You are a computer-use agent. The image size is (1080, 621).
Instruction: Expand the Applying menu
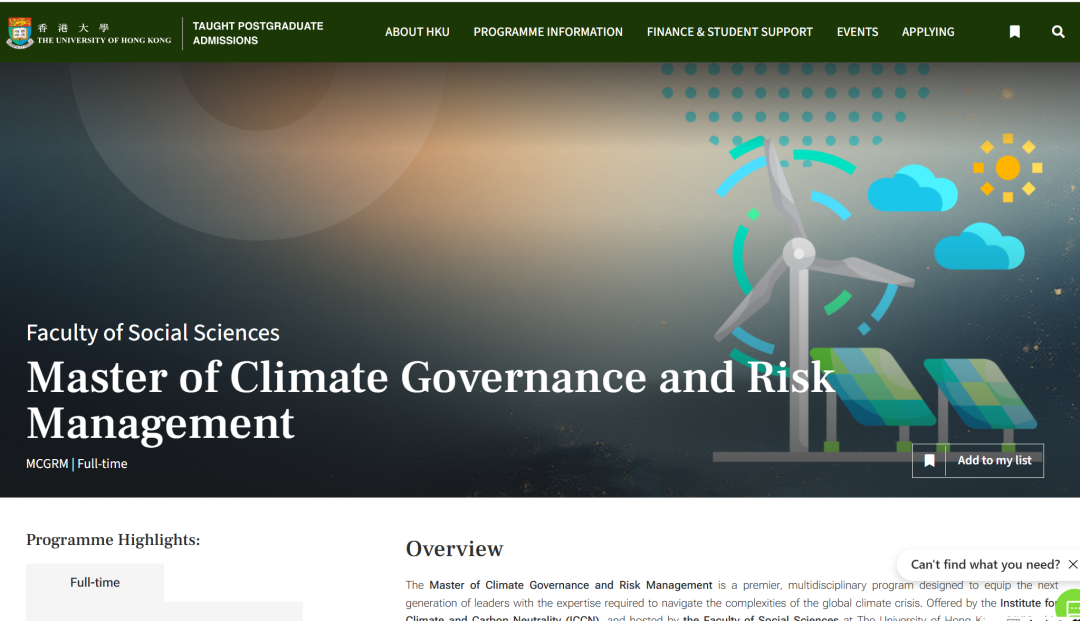pyautogui.click(x=927, y=32)
